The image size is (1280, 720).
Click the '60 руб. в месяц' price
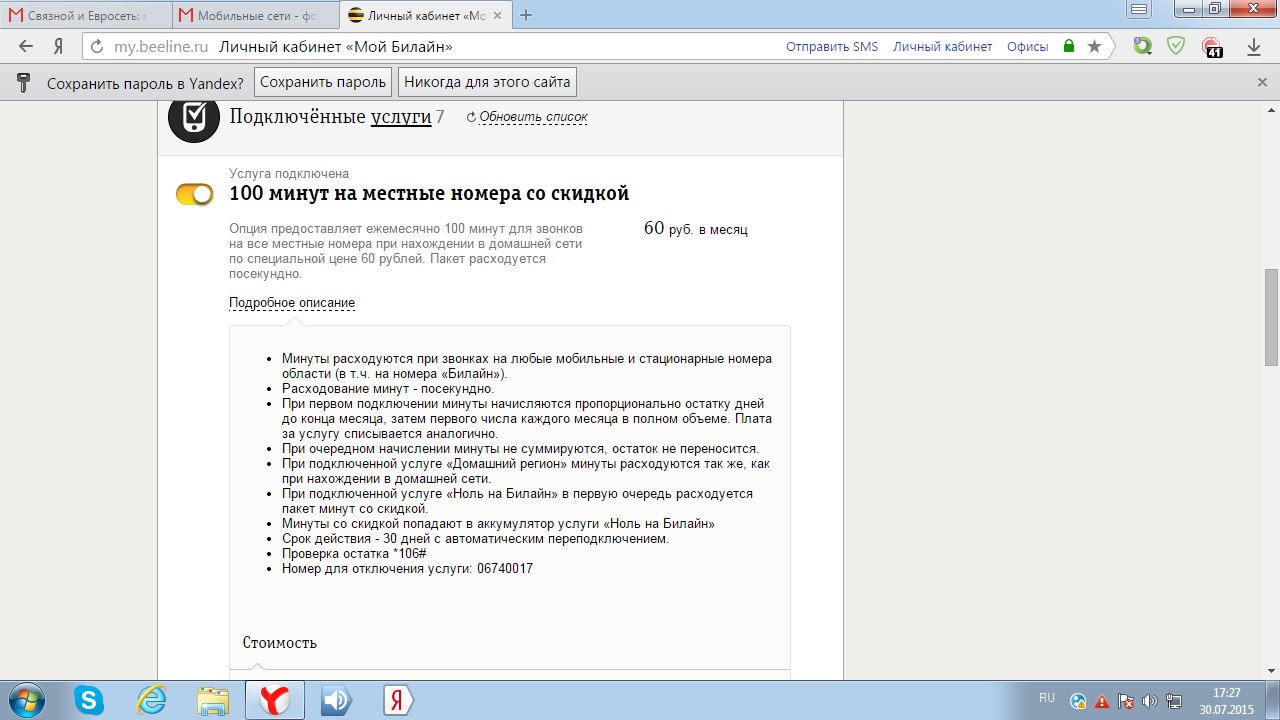pyautogui.click(x=696, y=229)
